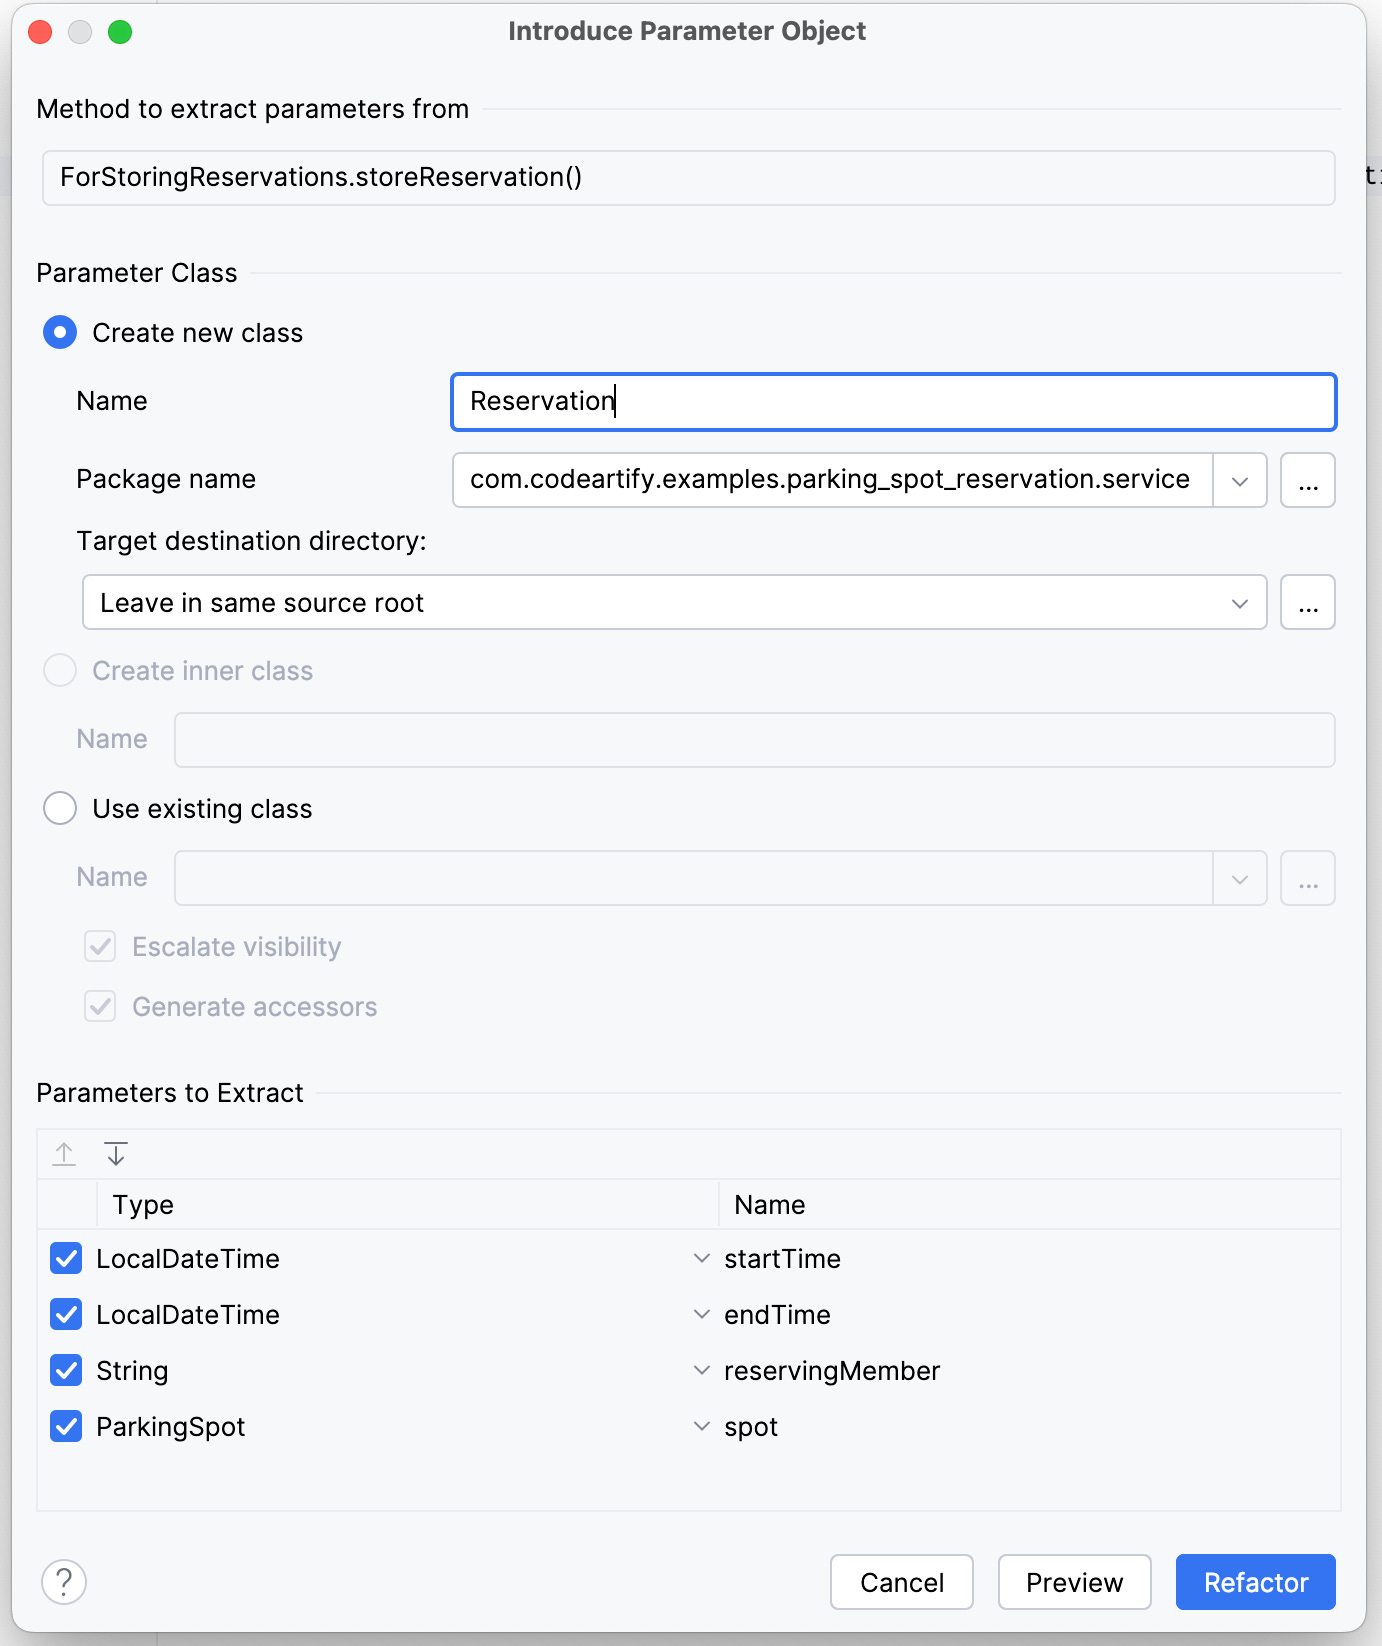This screenshot has width=1382, height=1646.
Task: Click the Cancel button
Action: tap(902, 1582)
